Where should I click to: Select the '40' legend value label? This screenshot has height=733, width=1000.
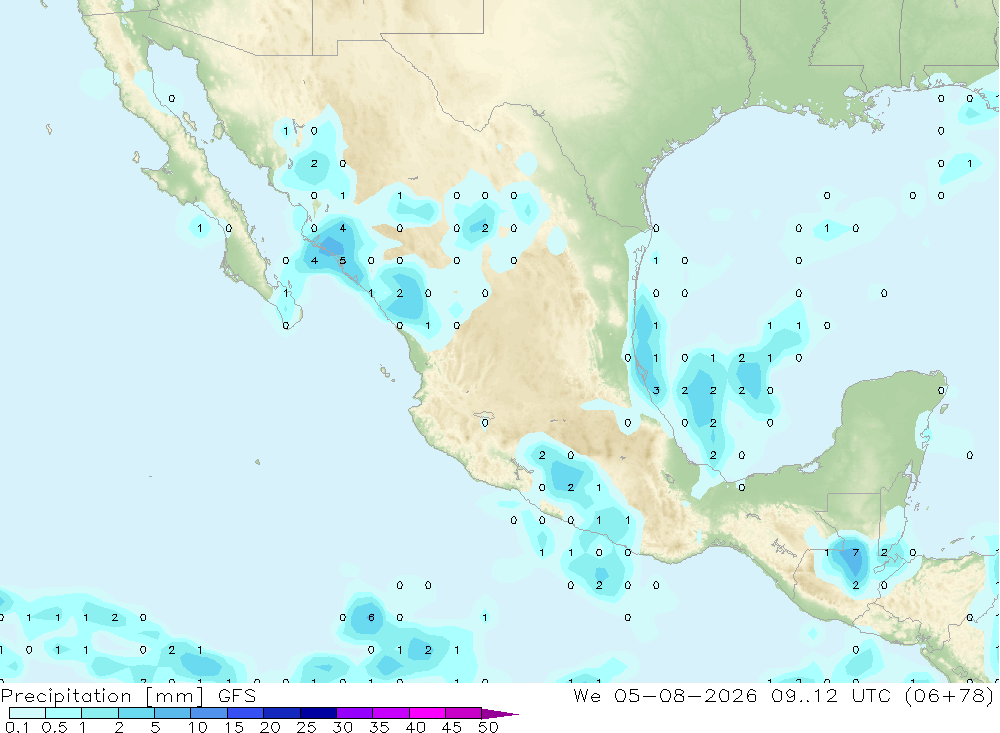coord(415,727)
